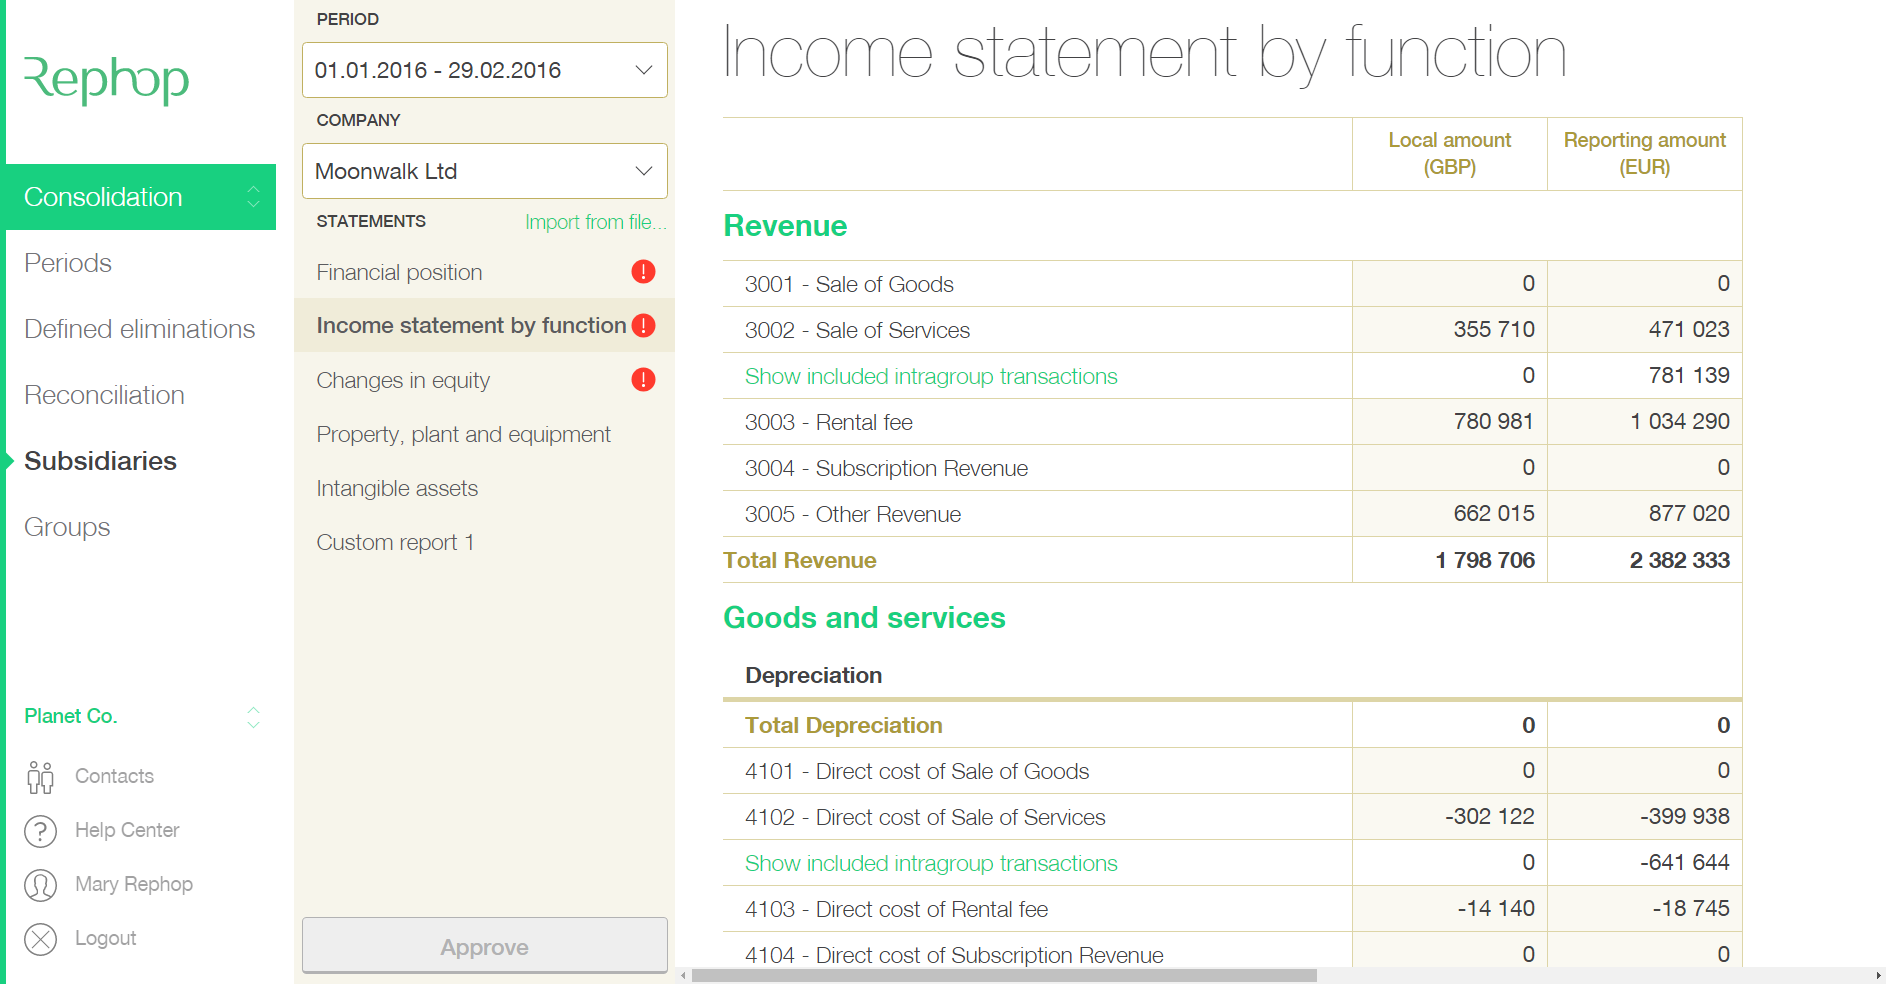Screen dimensions: 1886x984
Task: Open Help Center question mark icon
Action: coord(40,831)
